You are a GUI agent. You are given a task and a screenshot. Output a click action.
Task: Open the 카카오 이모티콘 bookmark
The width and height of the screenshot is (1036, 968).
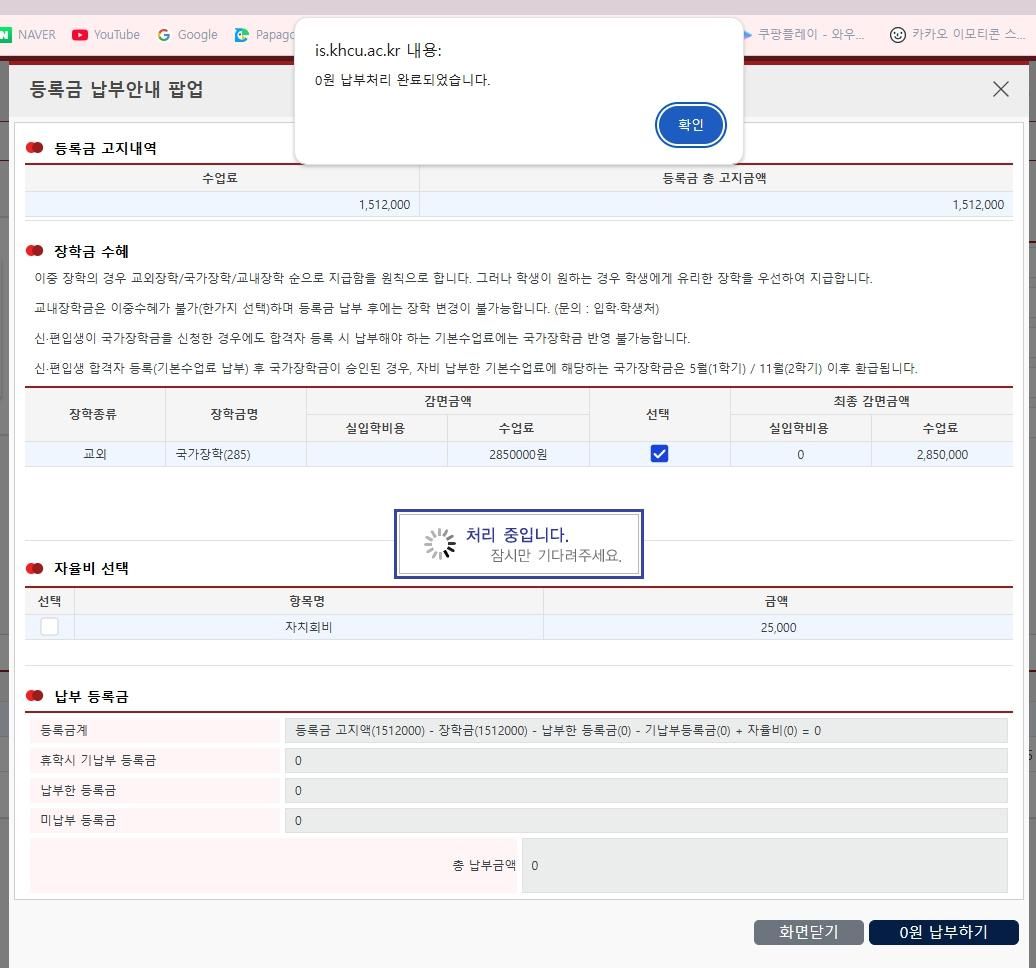pos(957,35)
